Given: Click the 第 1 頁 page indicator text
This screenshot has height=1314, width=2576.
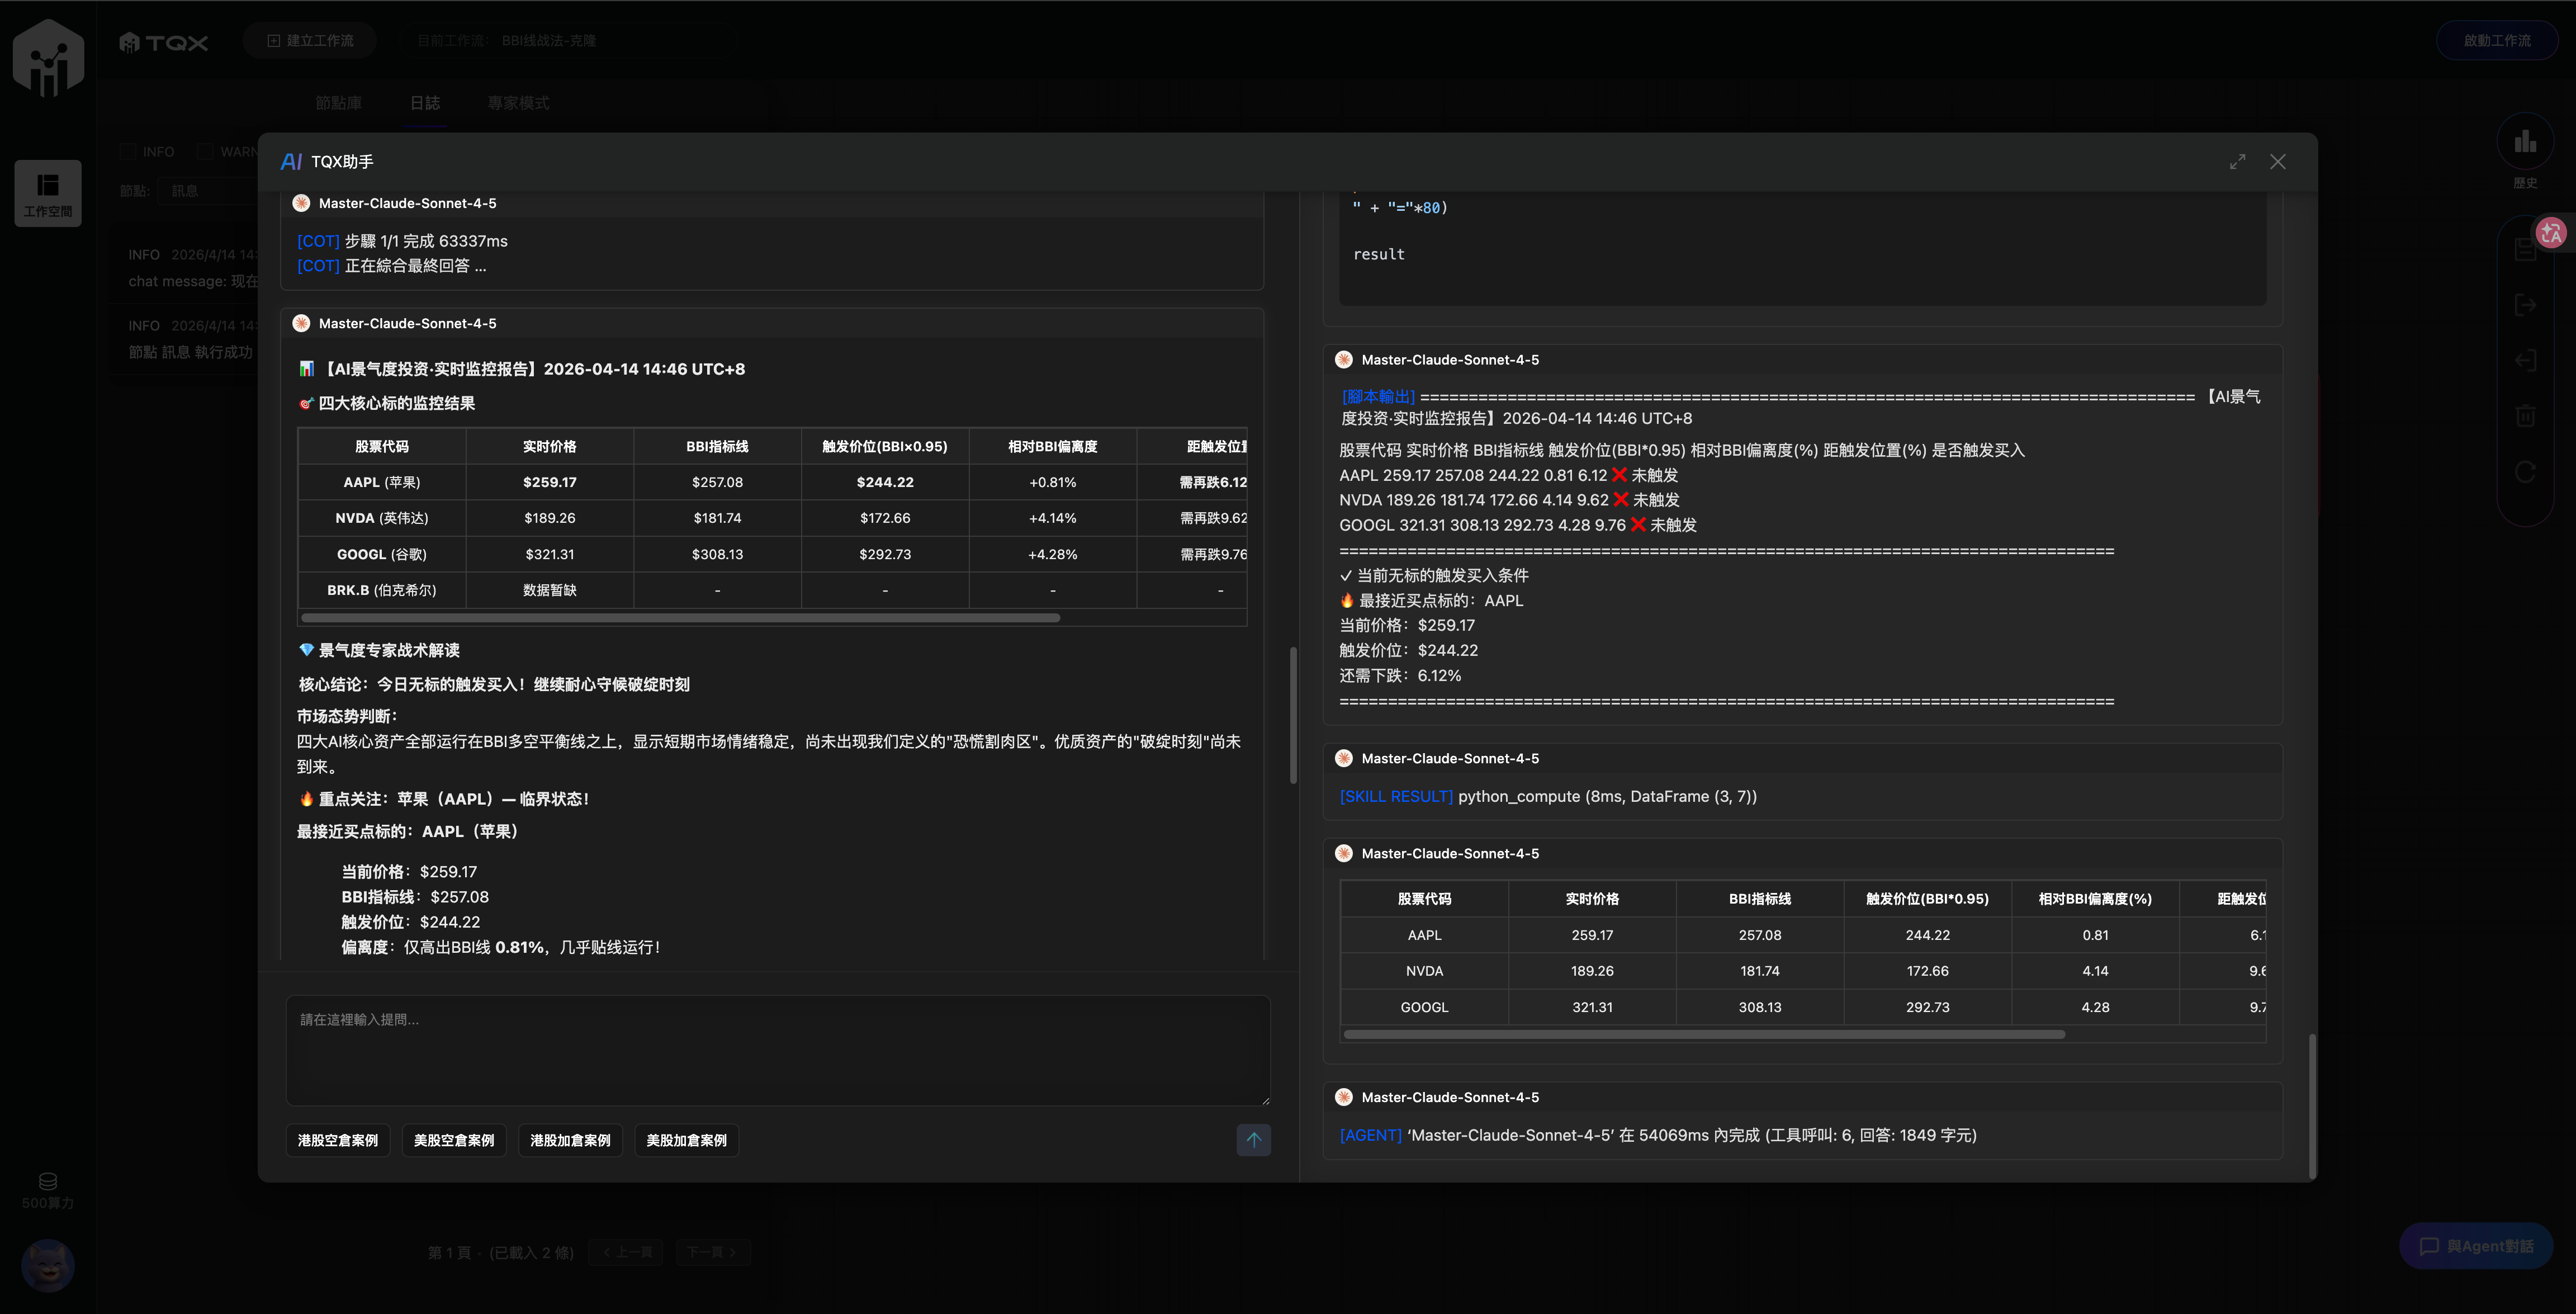Looking at the screenshot, I should coord(449,1253).
